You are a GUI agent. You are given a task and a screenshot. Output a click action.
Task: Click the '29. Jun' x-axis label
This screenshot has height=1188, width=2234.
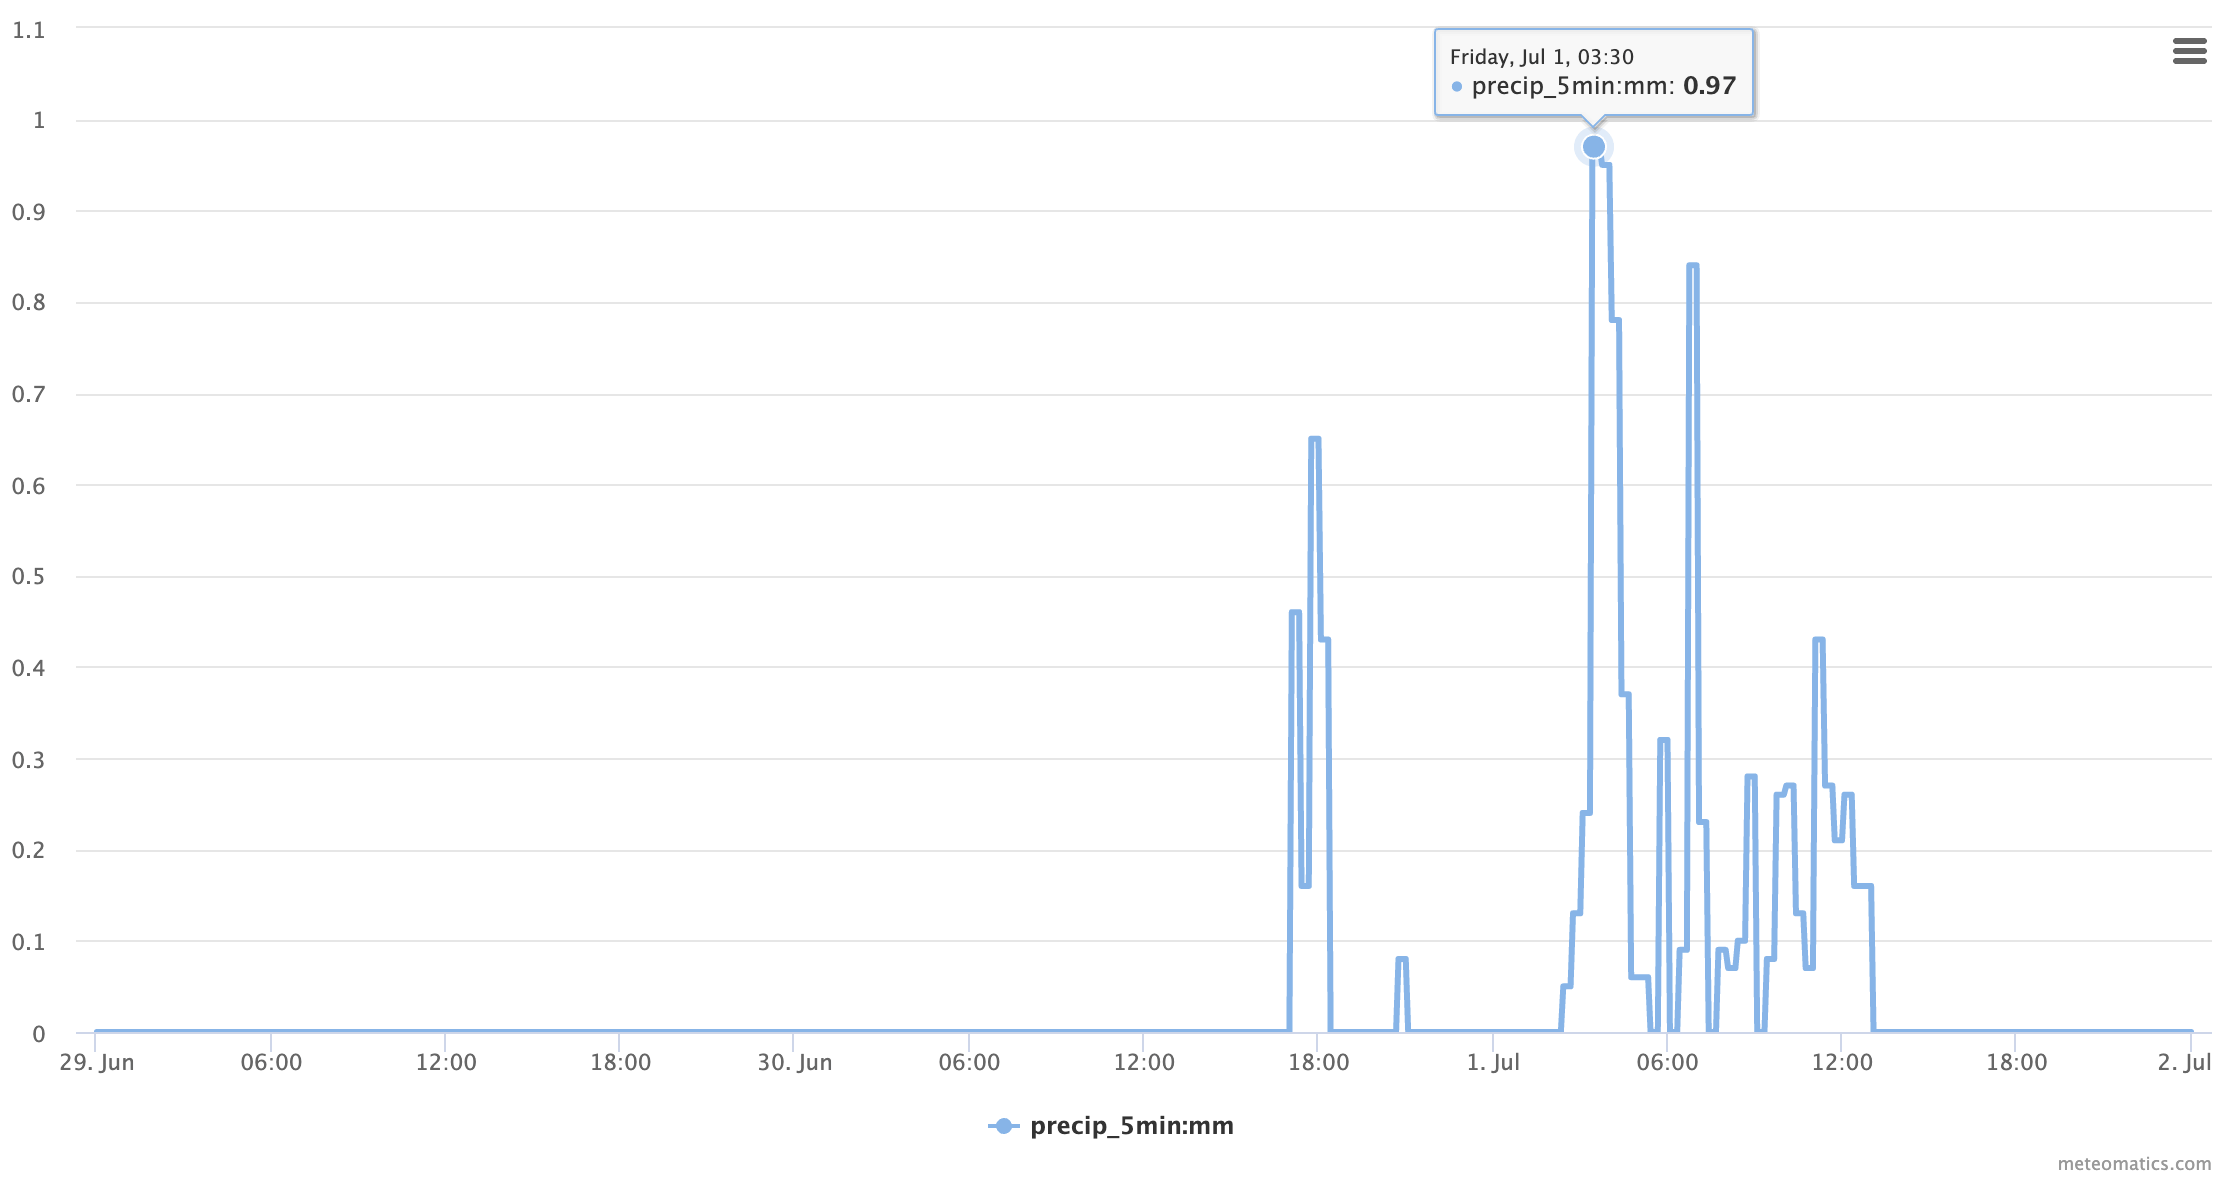[97, 1062]
